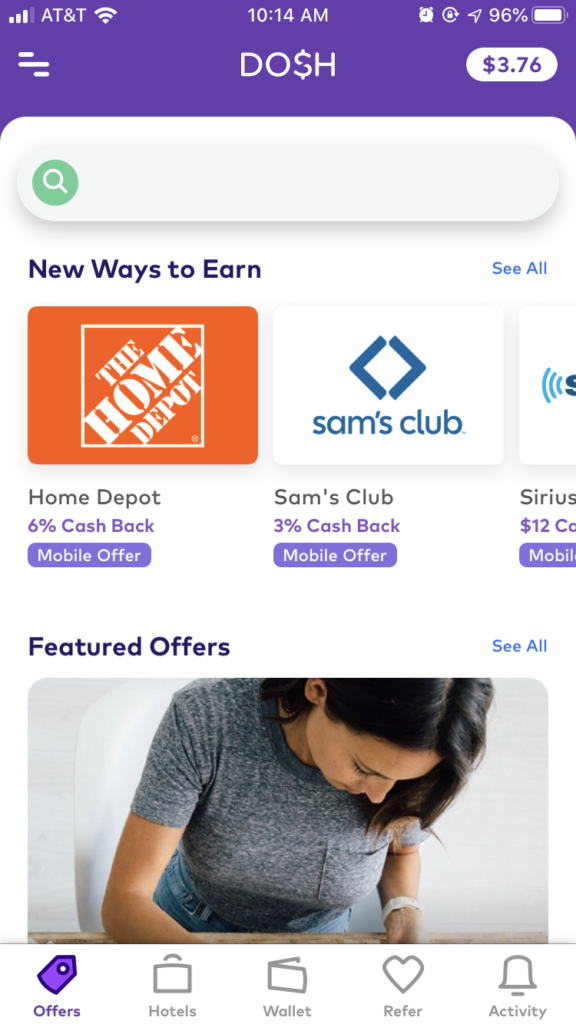
Task: Select the 3% Cash Back label
Action: (337, 526)
